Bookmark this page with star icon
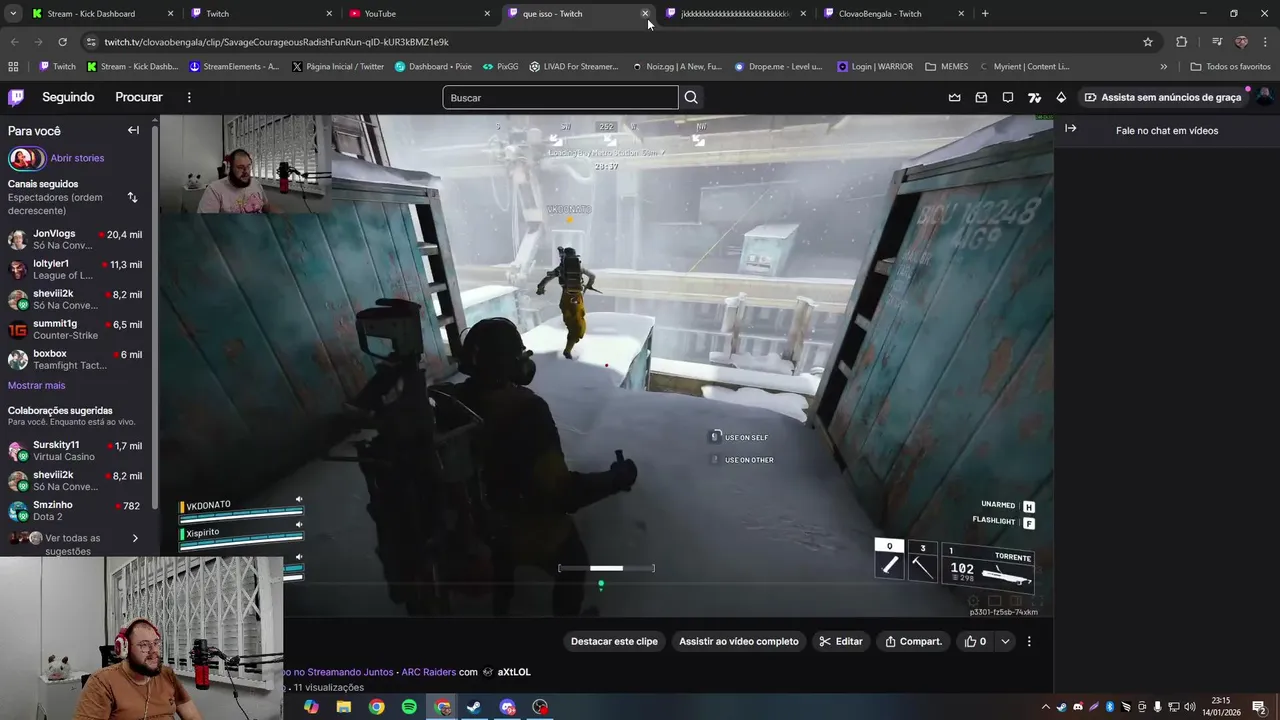 click(x=1148, y=42)
